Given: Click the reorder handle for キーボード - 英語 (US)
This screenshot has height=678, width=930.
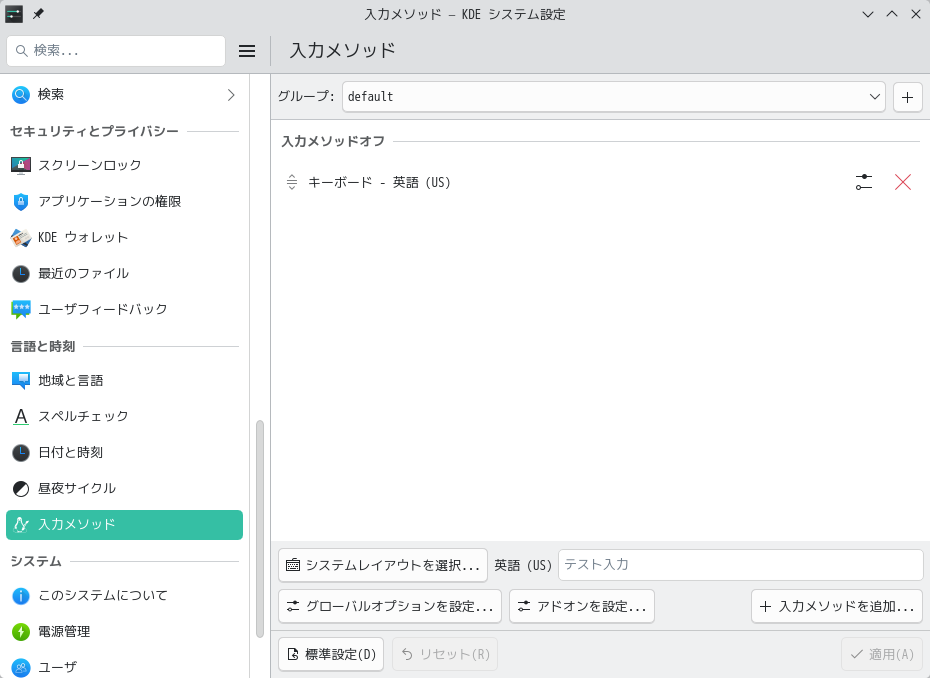Looking at the screenshot, I should 291,182.
